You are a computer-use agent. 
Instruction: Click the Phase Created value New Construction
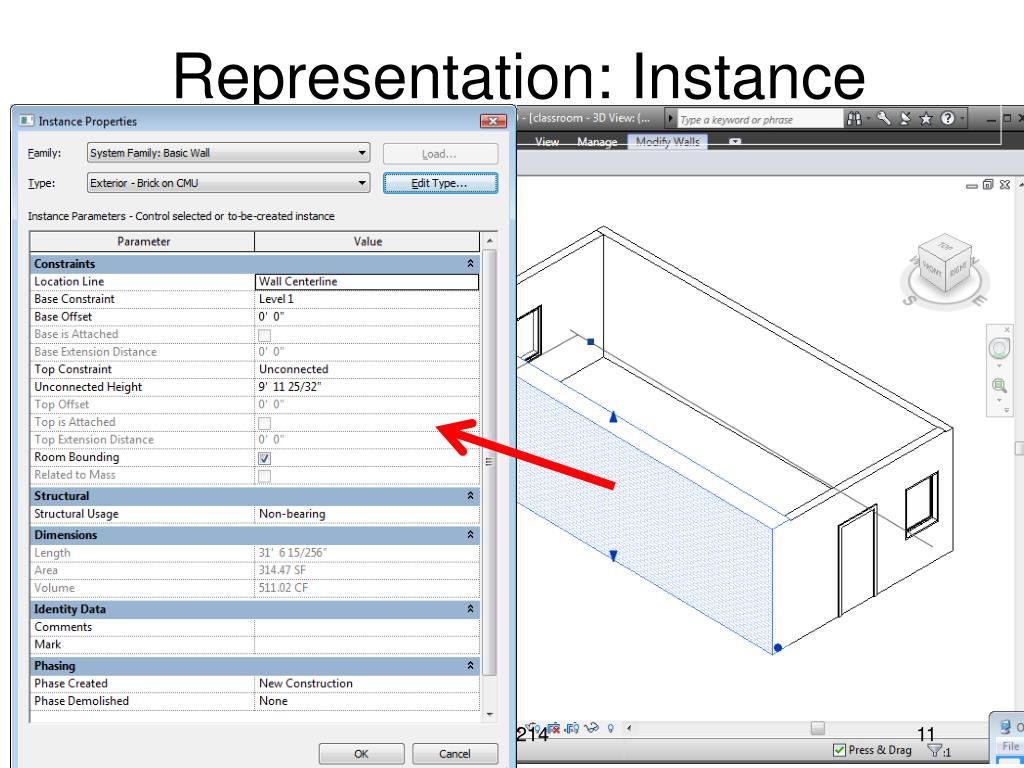coord(367,683)
